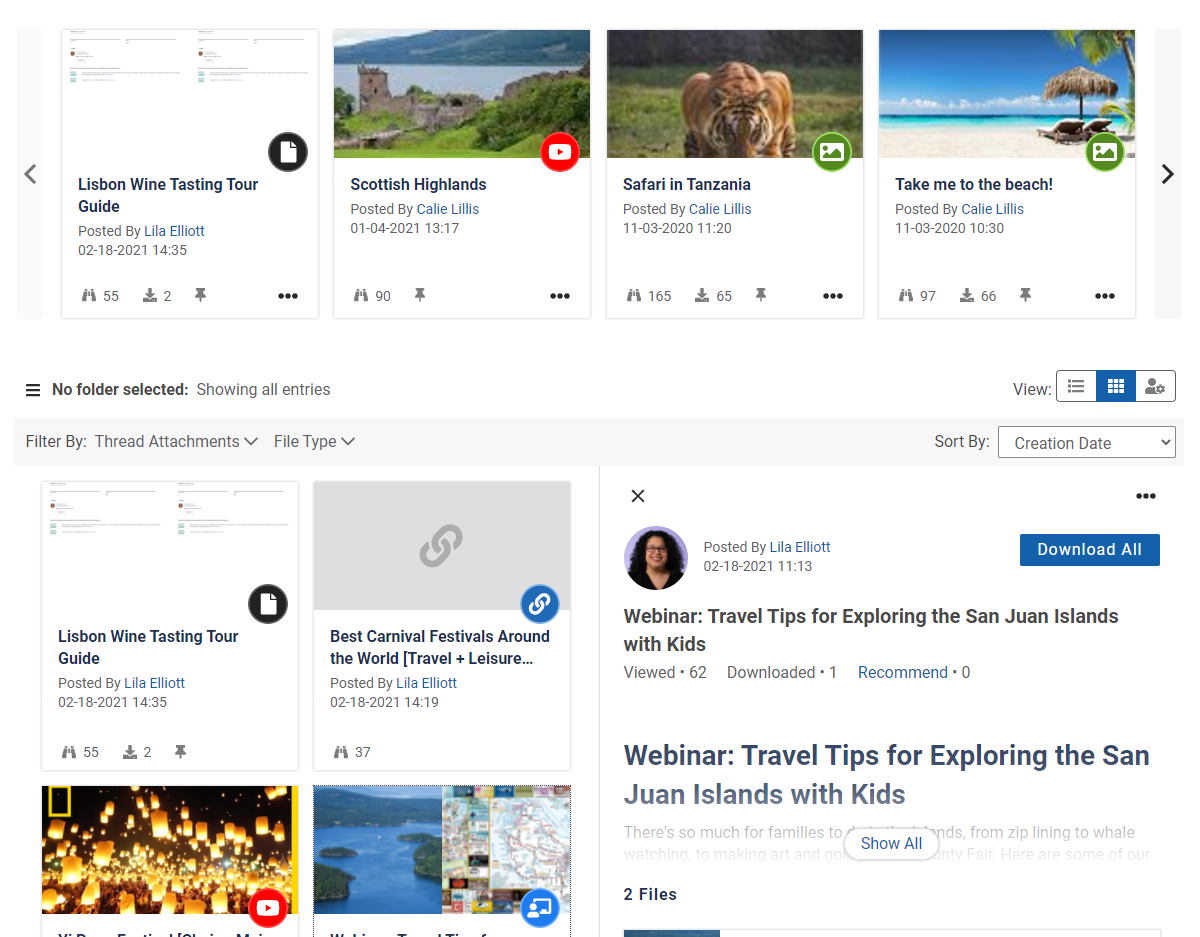Open the folder list hamburger menu
1200x937 pixels.
33,390
